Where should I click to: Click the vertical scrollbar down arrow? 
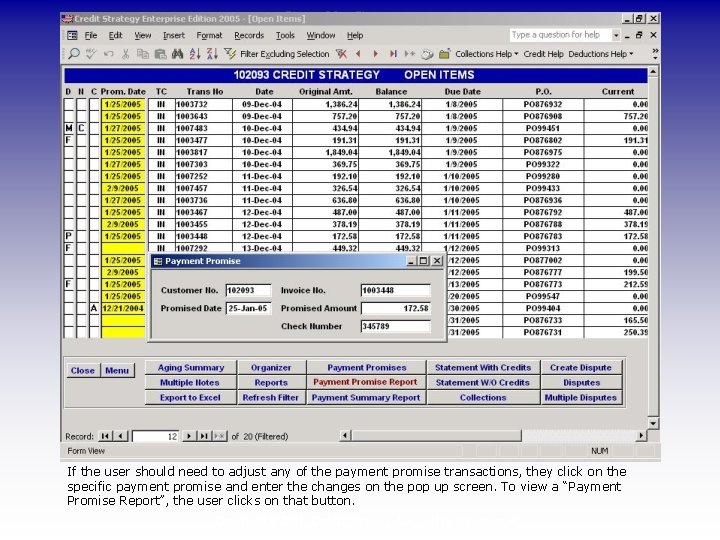[x=653, y=423]
